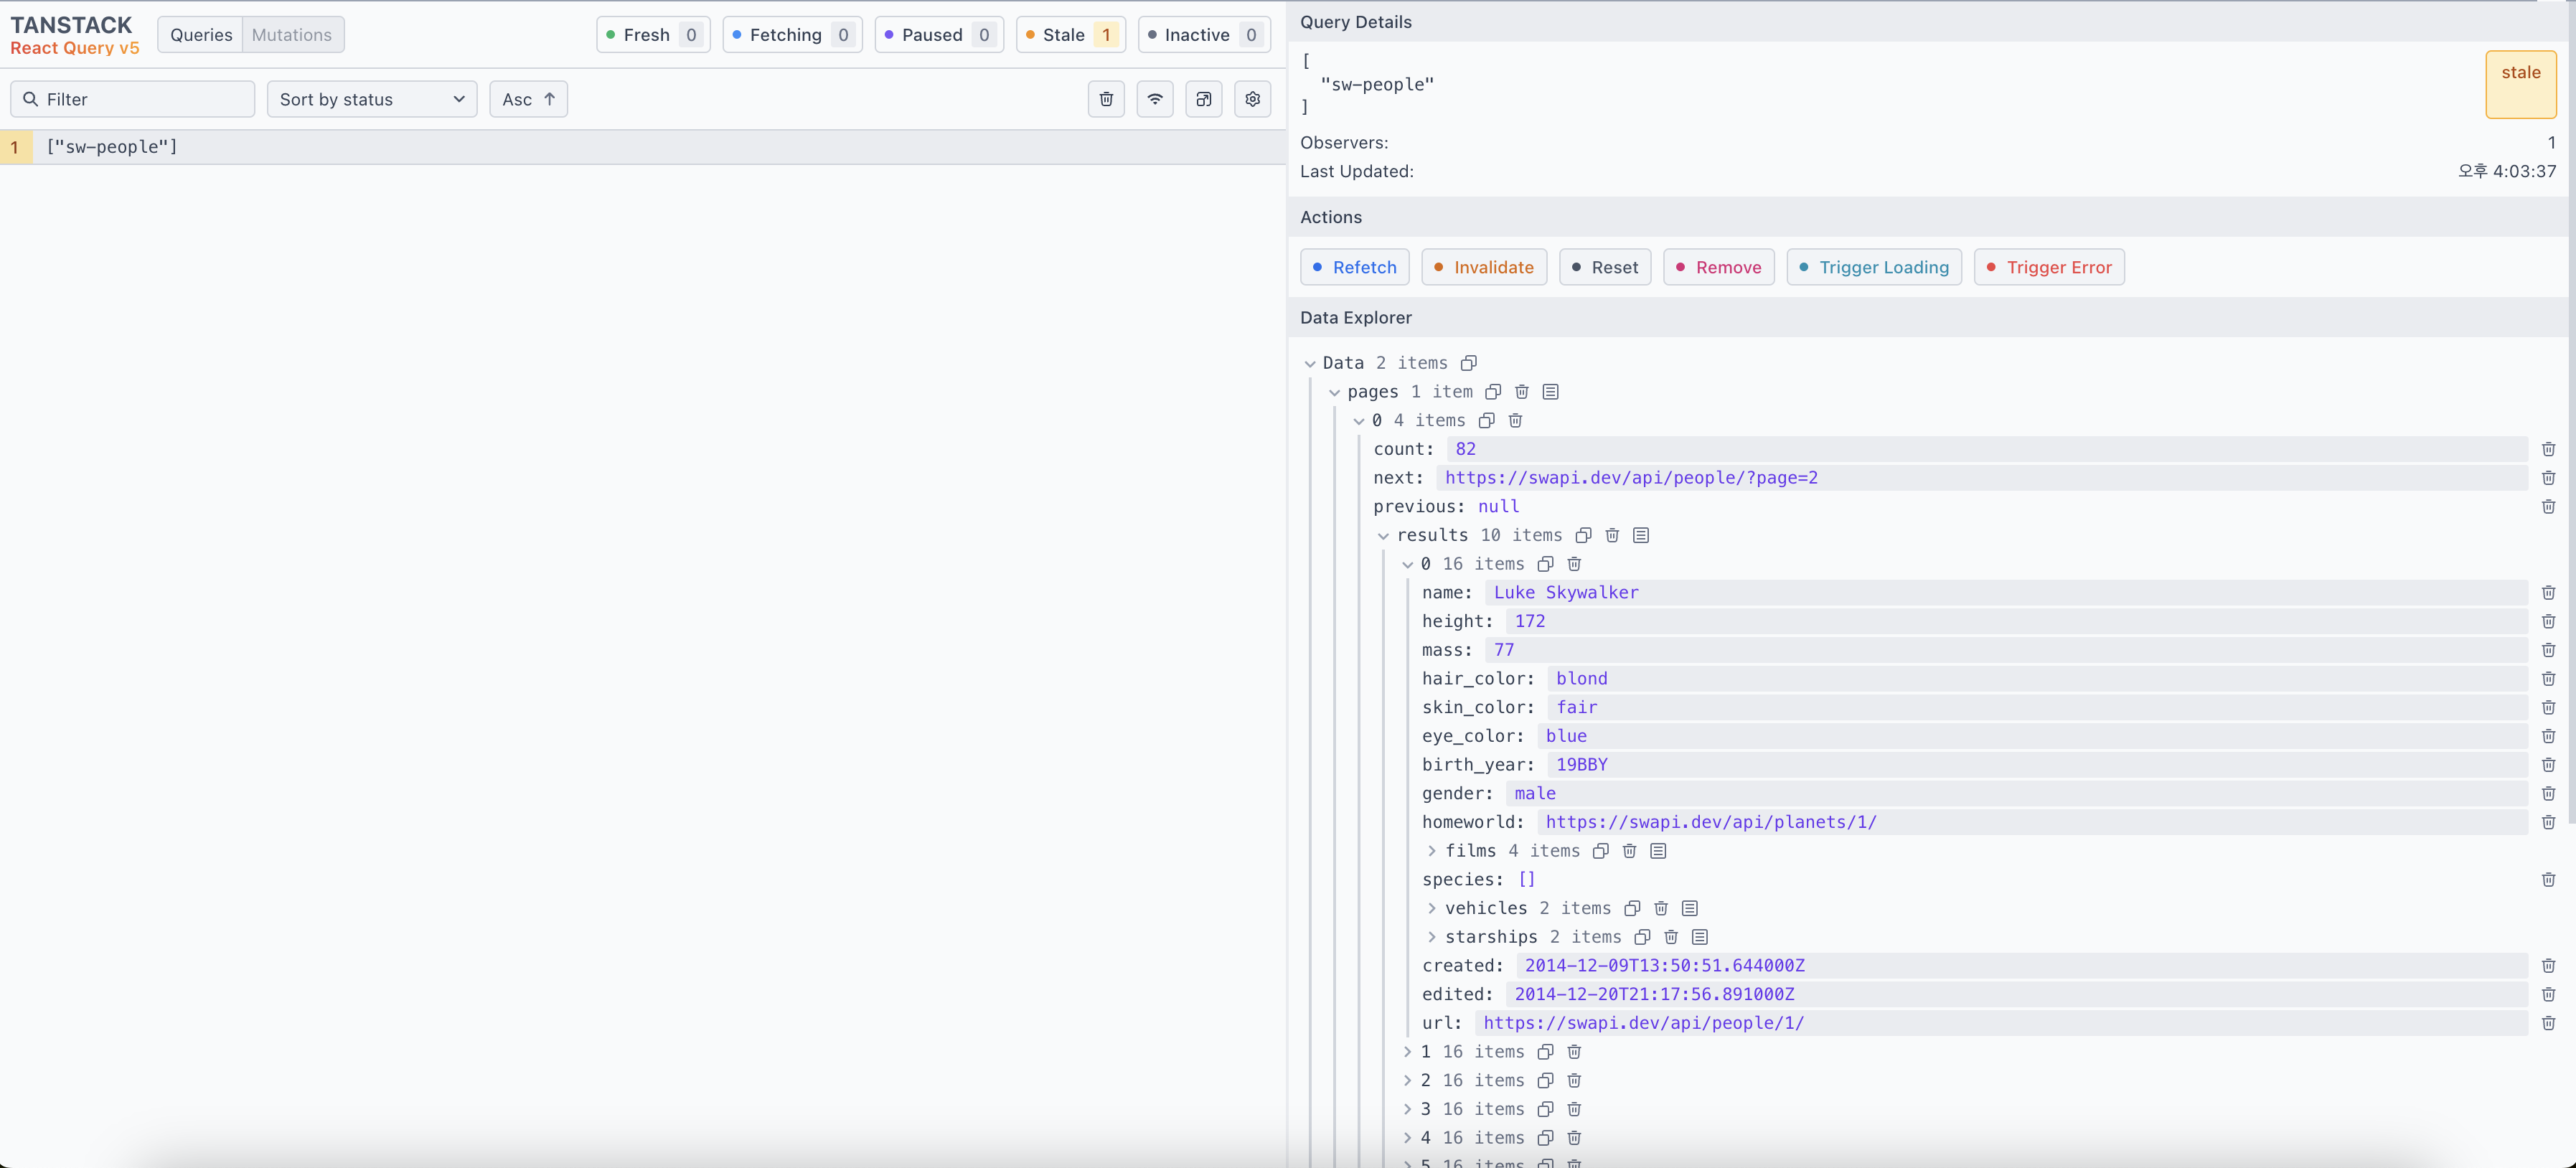
Task: Copy the results array to clipboard
Action: tap(1584, 535)
